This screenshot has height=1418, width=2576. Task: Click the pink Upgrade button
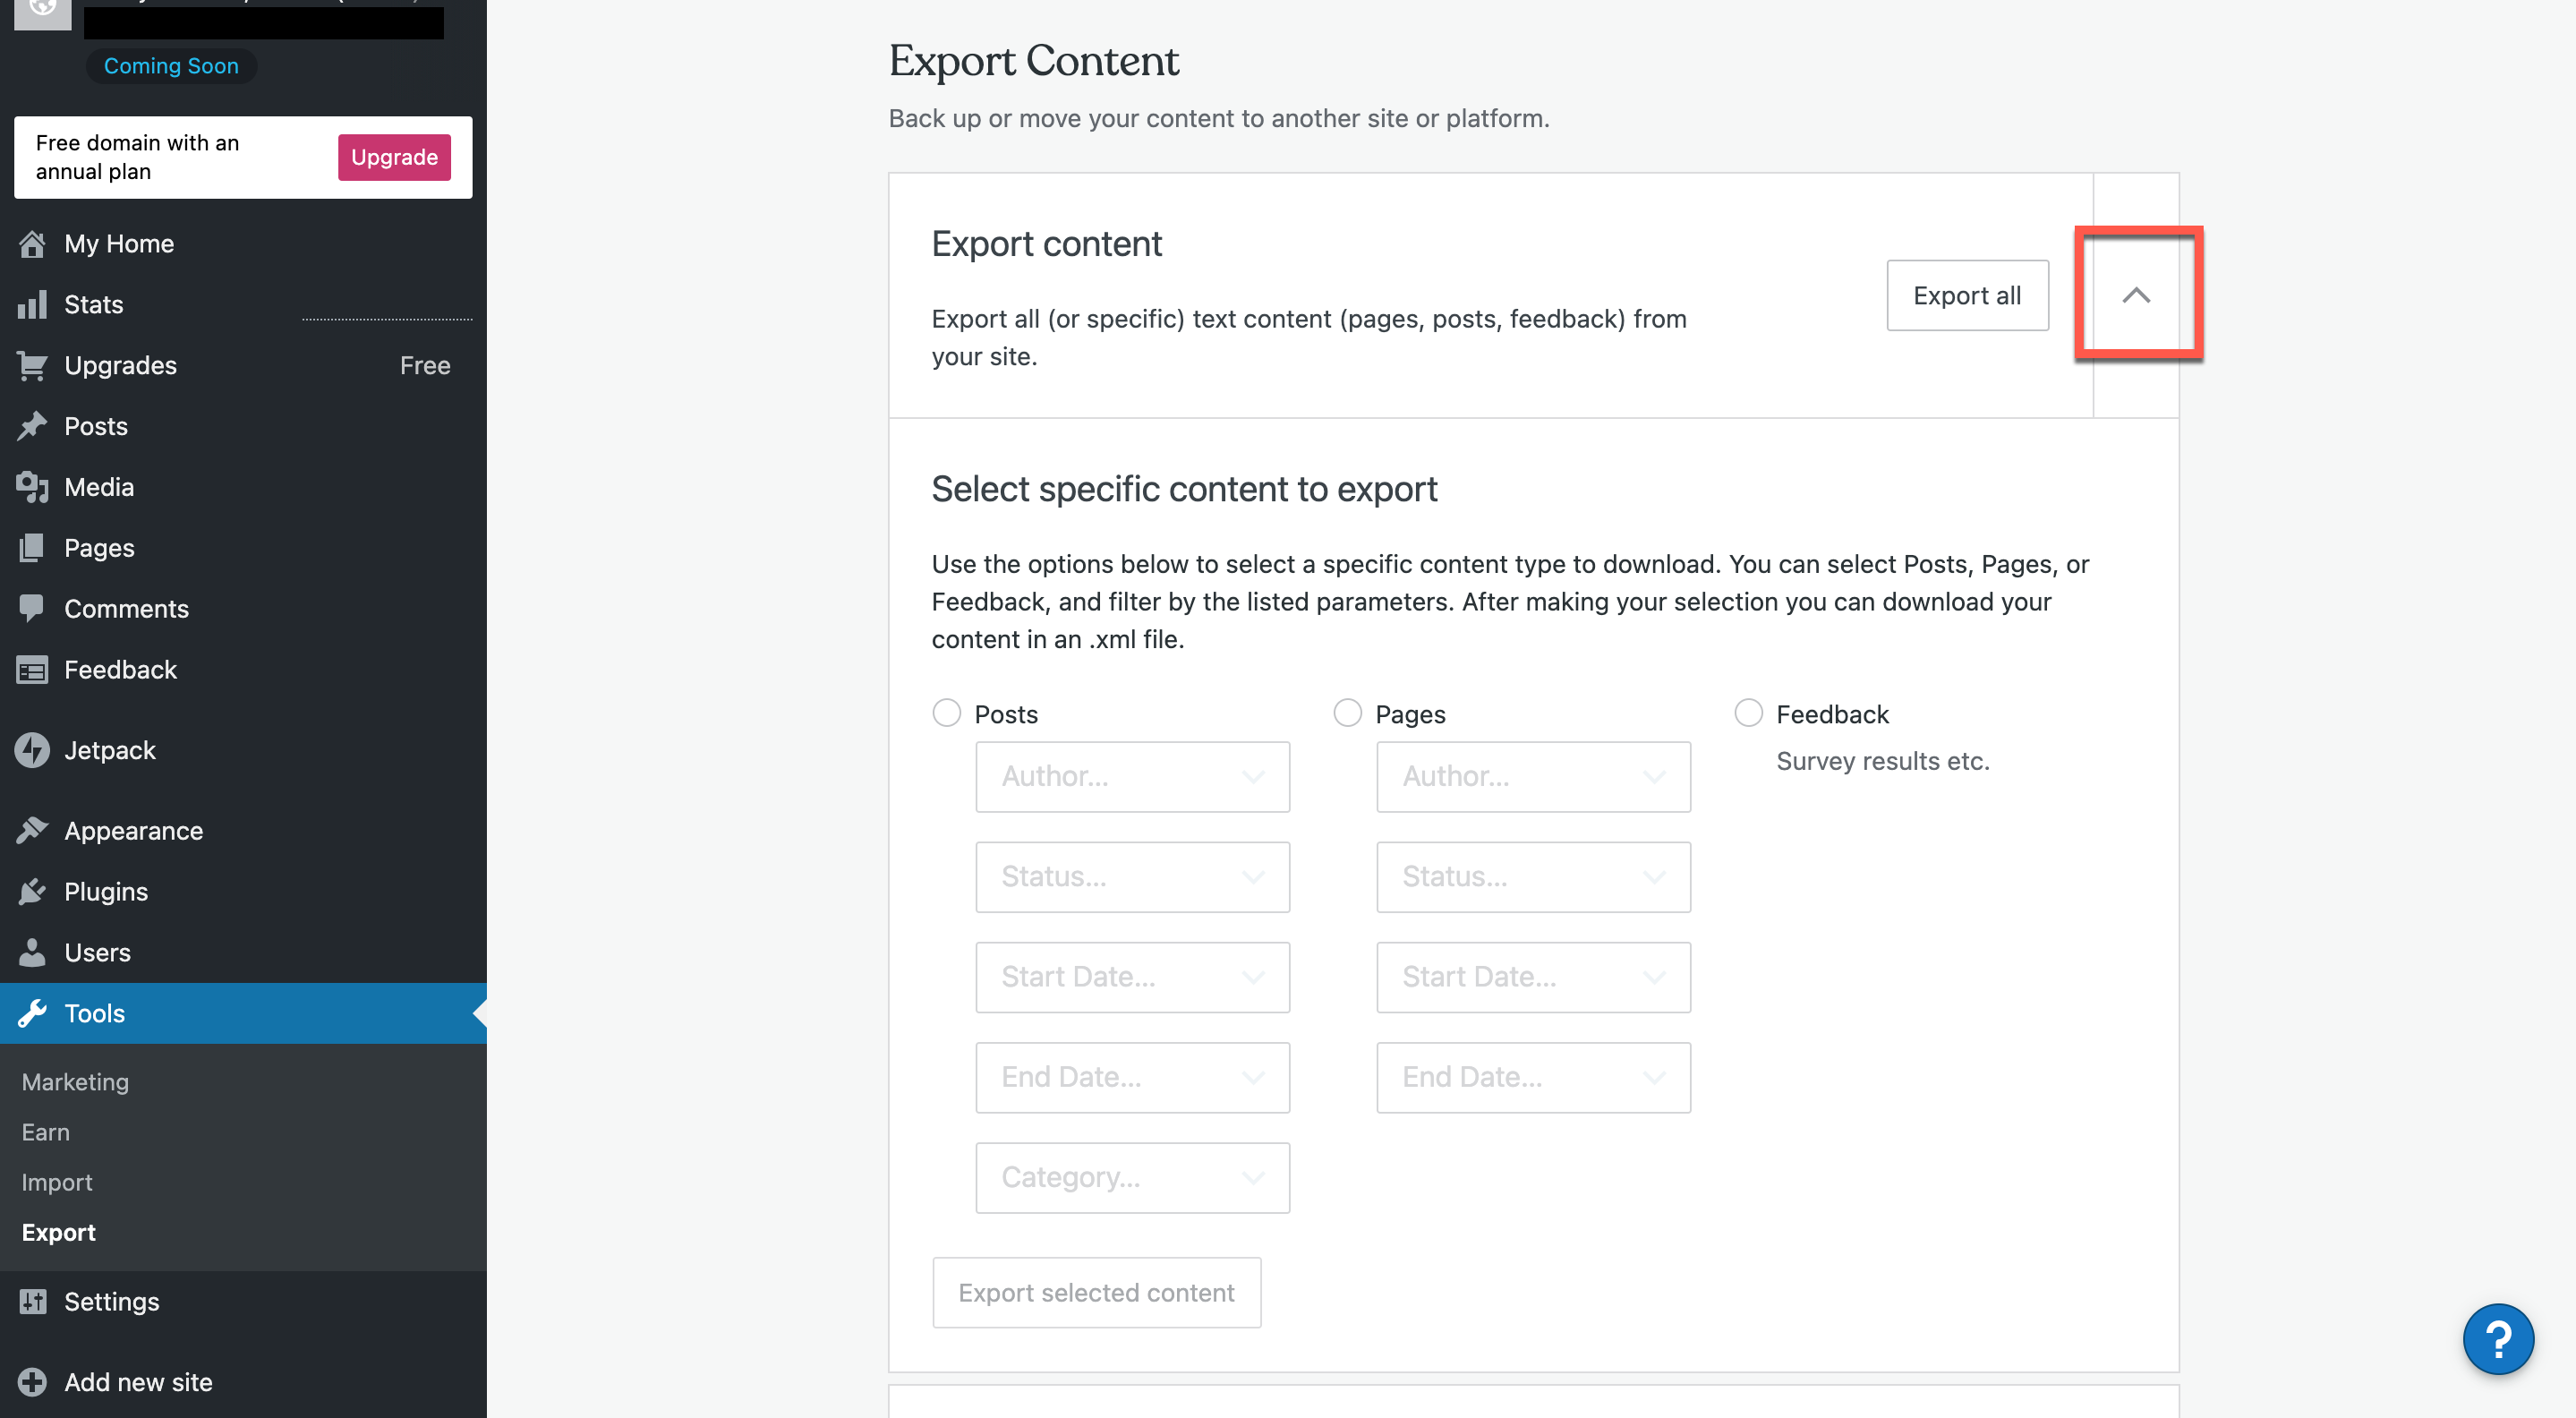tap(394, 158)
